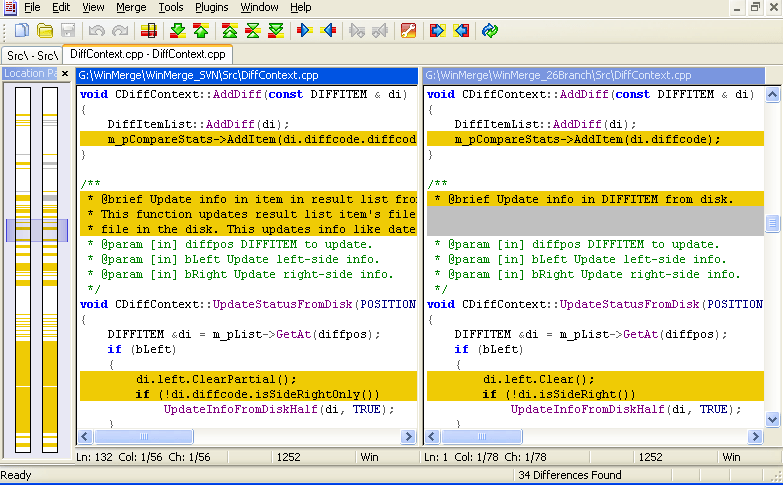Click the New document toolbar icon
Screen dimensions: 783x485
coord(22,31)
